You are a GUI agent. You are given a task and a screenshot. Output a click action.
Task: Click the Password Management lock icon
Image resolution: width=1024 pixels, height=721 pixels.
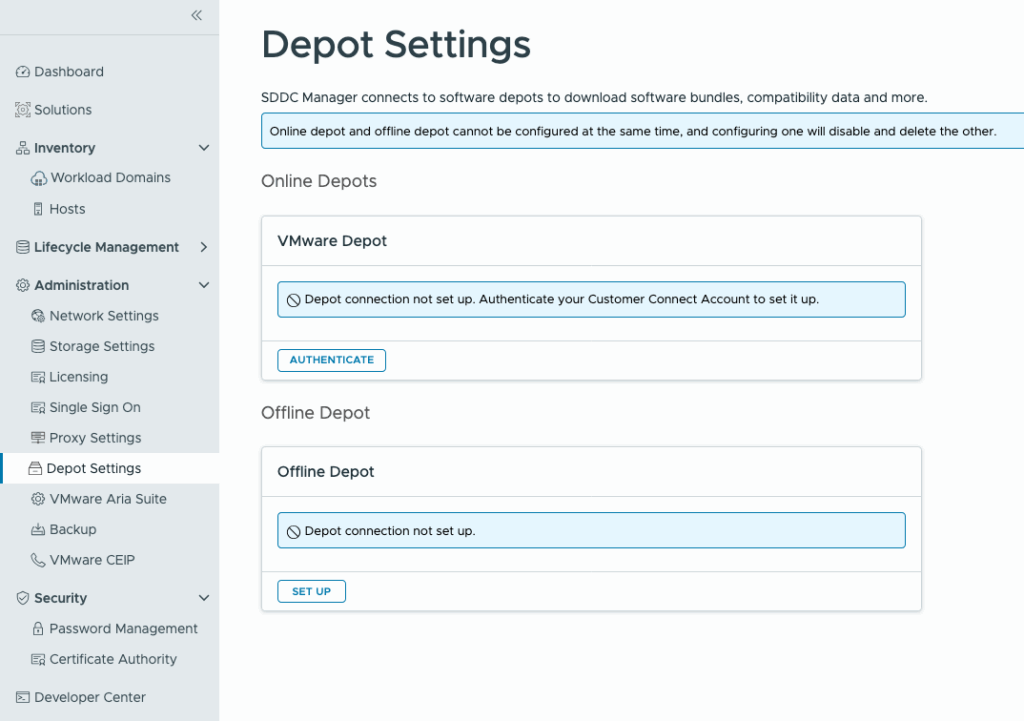[x=39, y=629]
